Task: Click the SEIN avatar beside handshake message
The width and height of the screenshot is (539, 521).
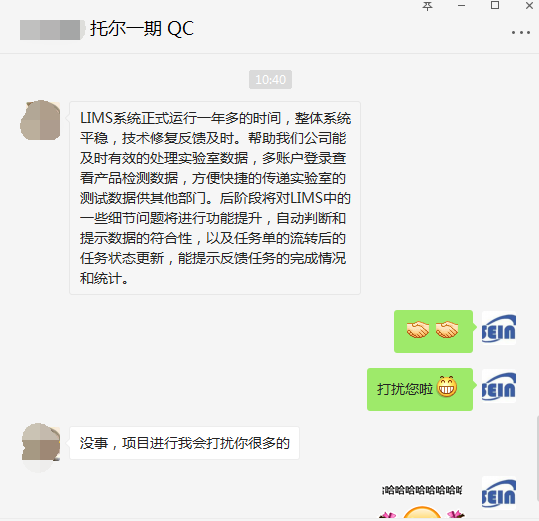Action: pyautogui.click(x=498, y=328)
